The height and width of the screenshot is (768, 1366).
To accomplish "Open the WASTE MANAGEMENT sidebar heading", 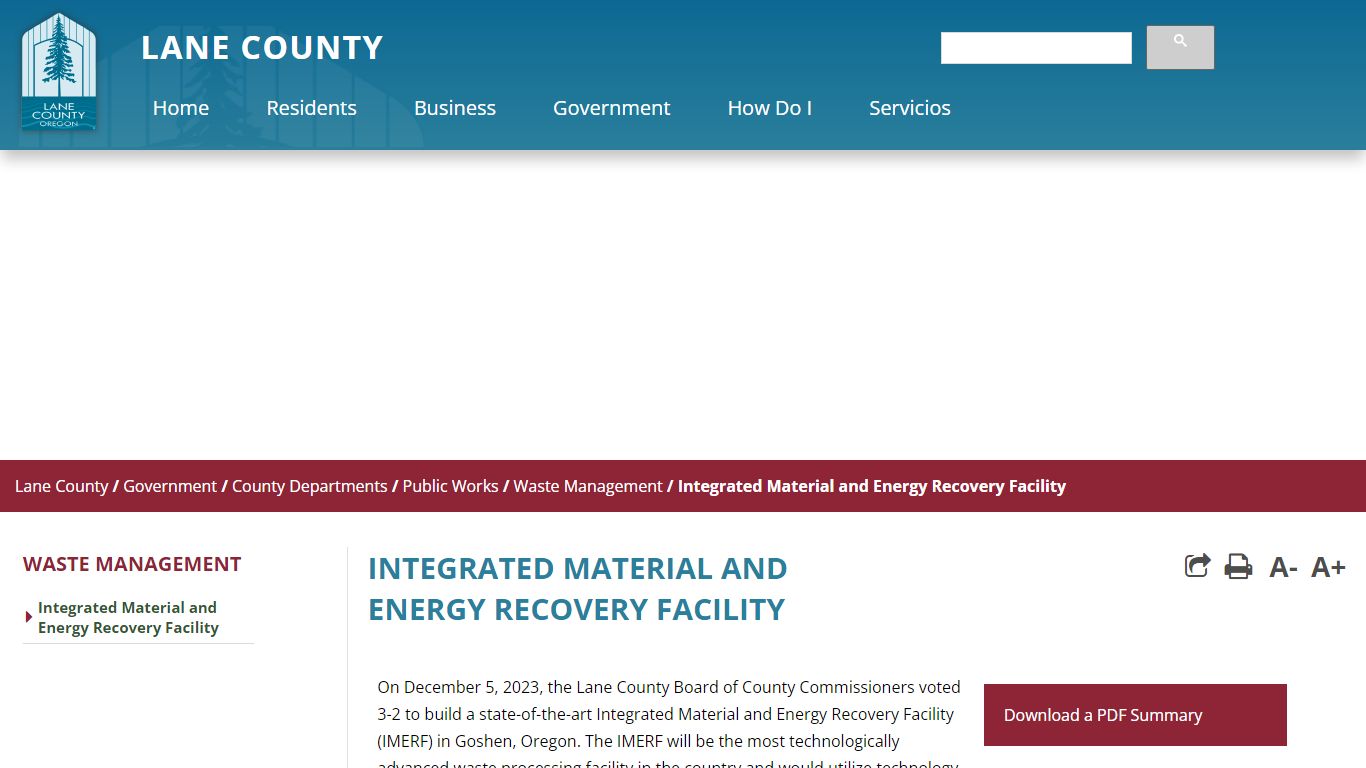I will (x=132, y=564).
